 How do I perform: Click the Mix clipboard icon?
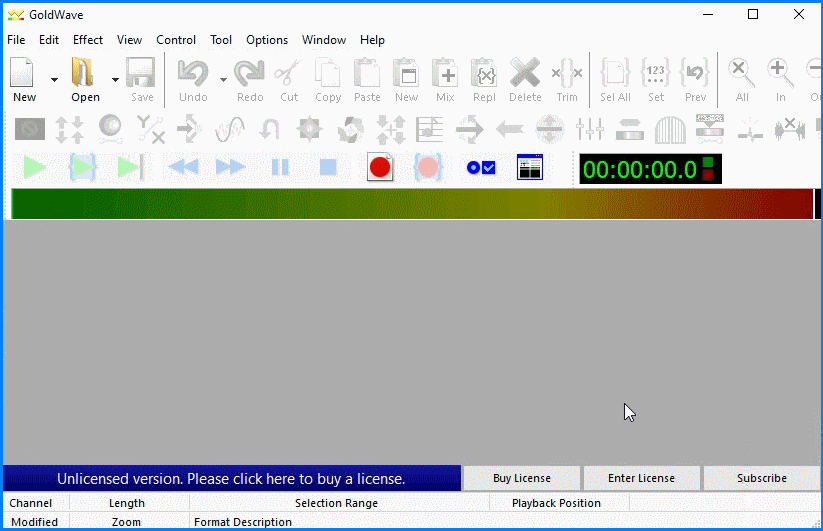pyautogui.click(x=445, y=73)
